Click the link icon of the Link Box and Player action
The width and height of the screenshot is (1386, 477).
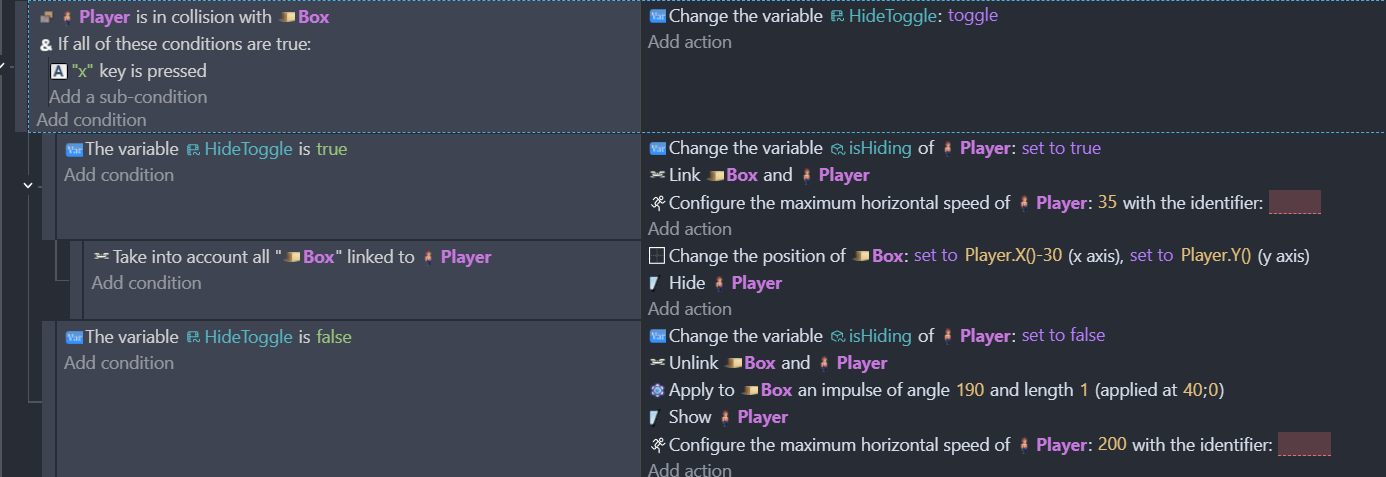click(x=657, y=175)
